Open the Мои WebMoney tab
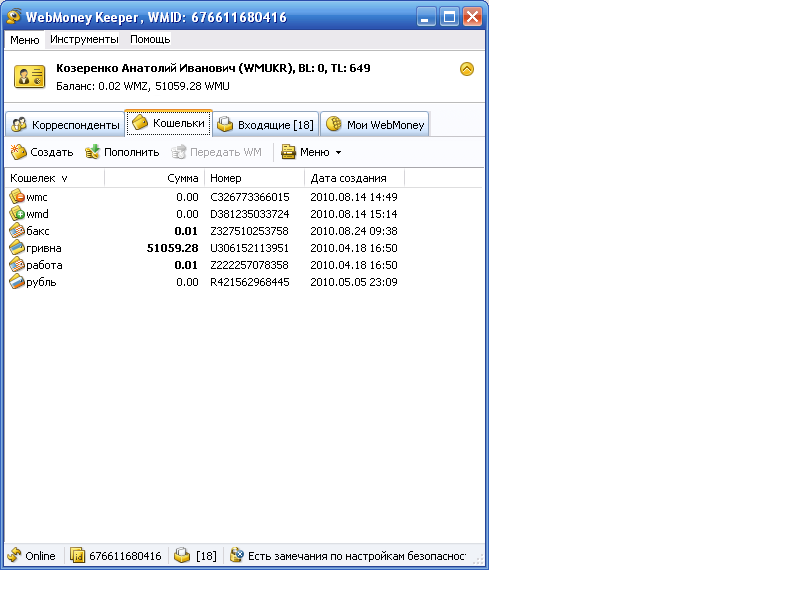Viewport: 800px width, 600px height. click(375, 125)
